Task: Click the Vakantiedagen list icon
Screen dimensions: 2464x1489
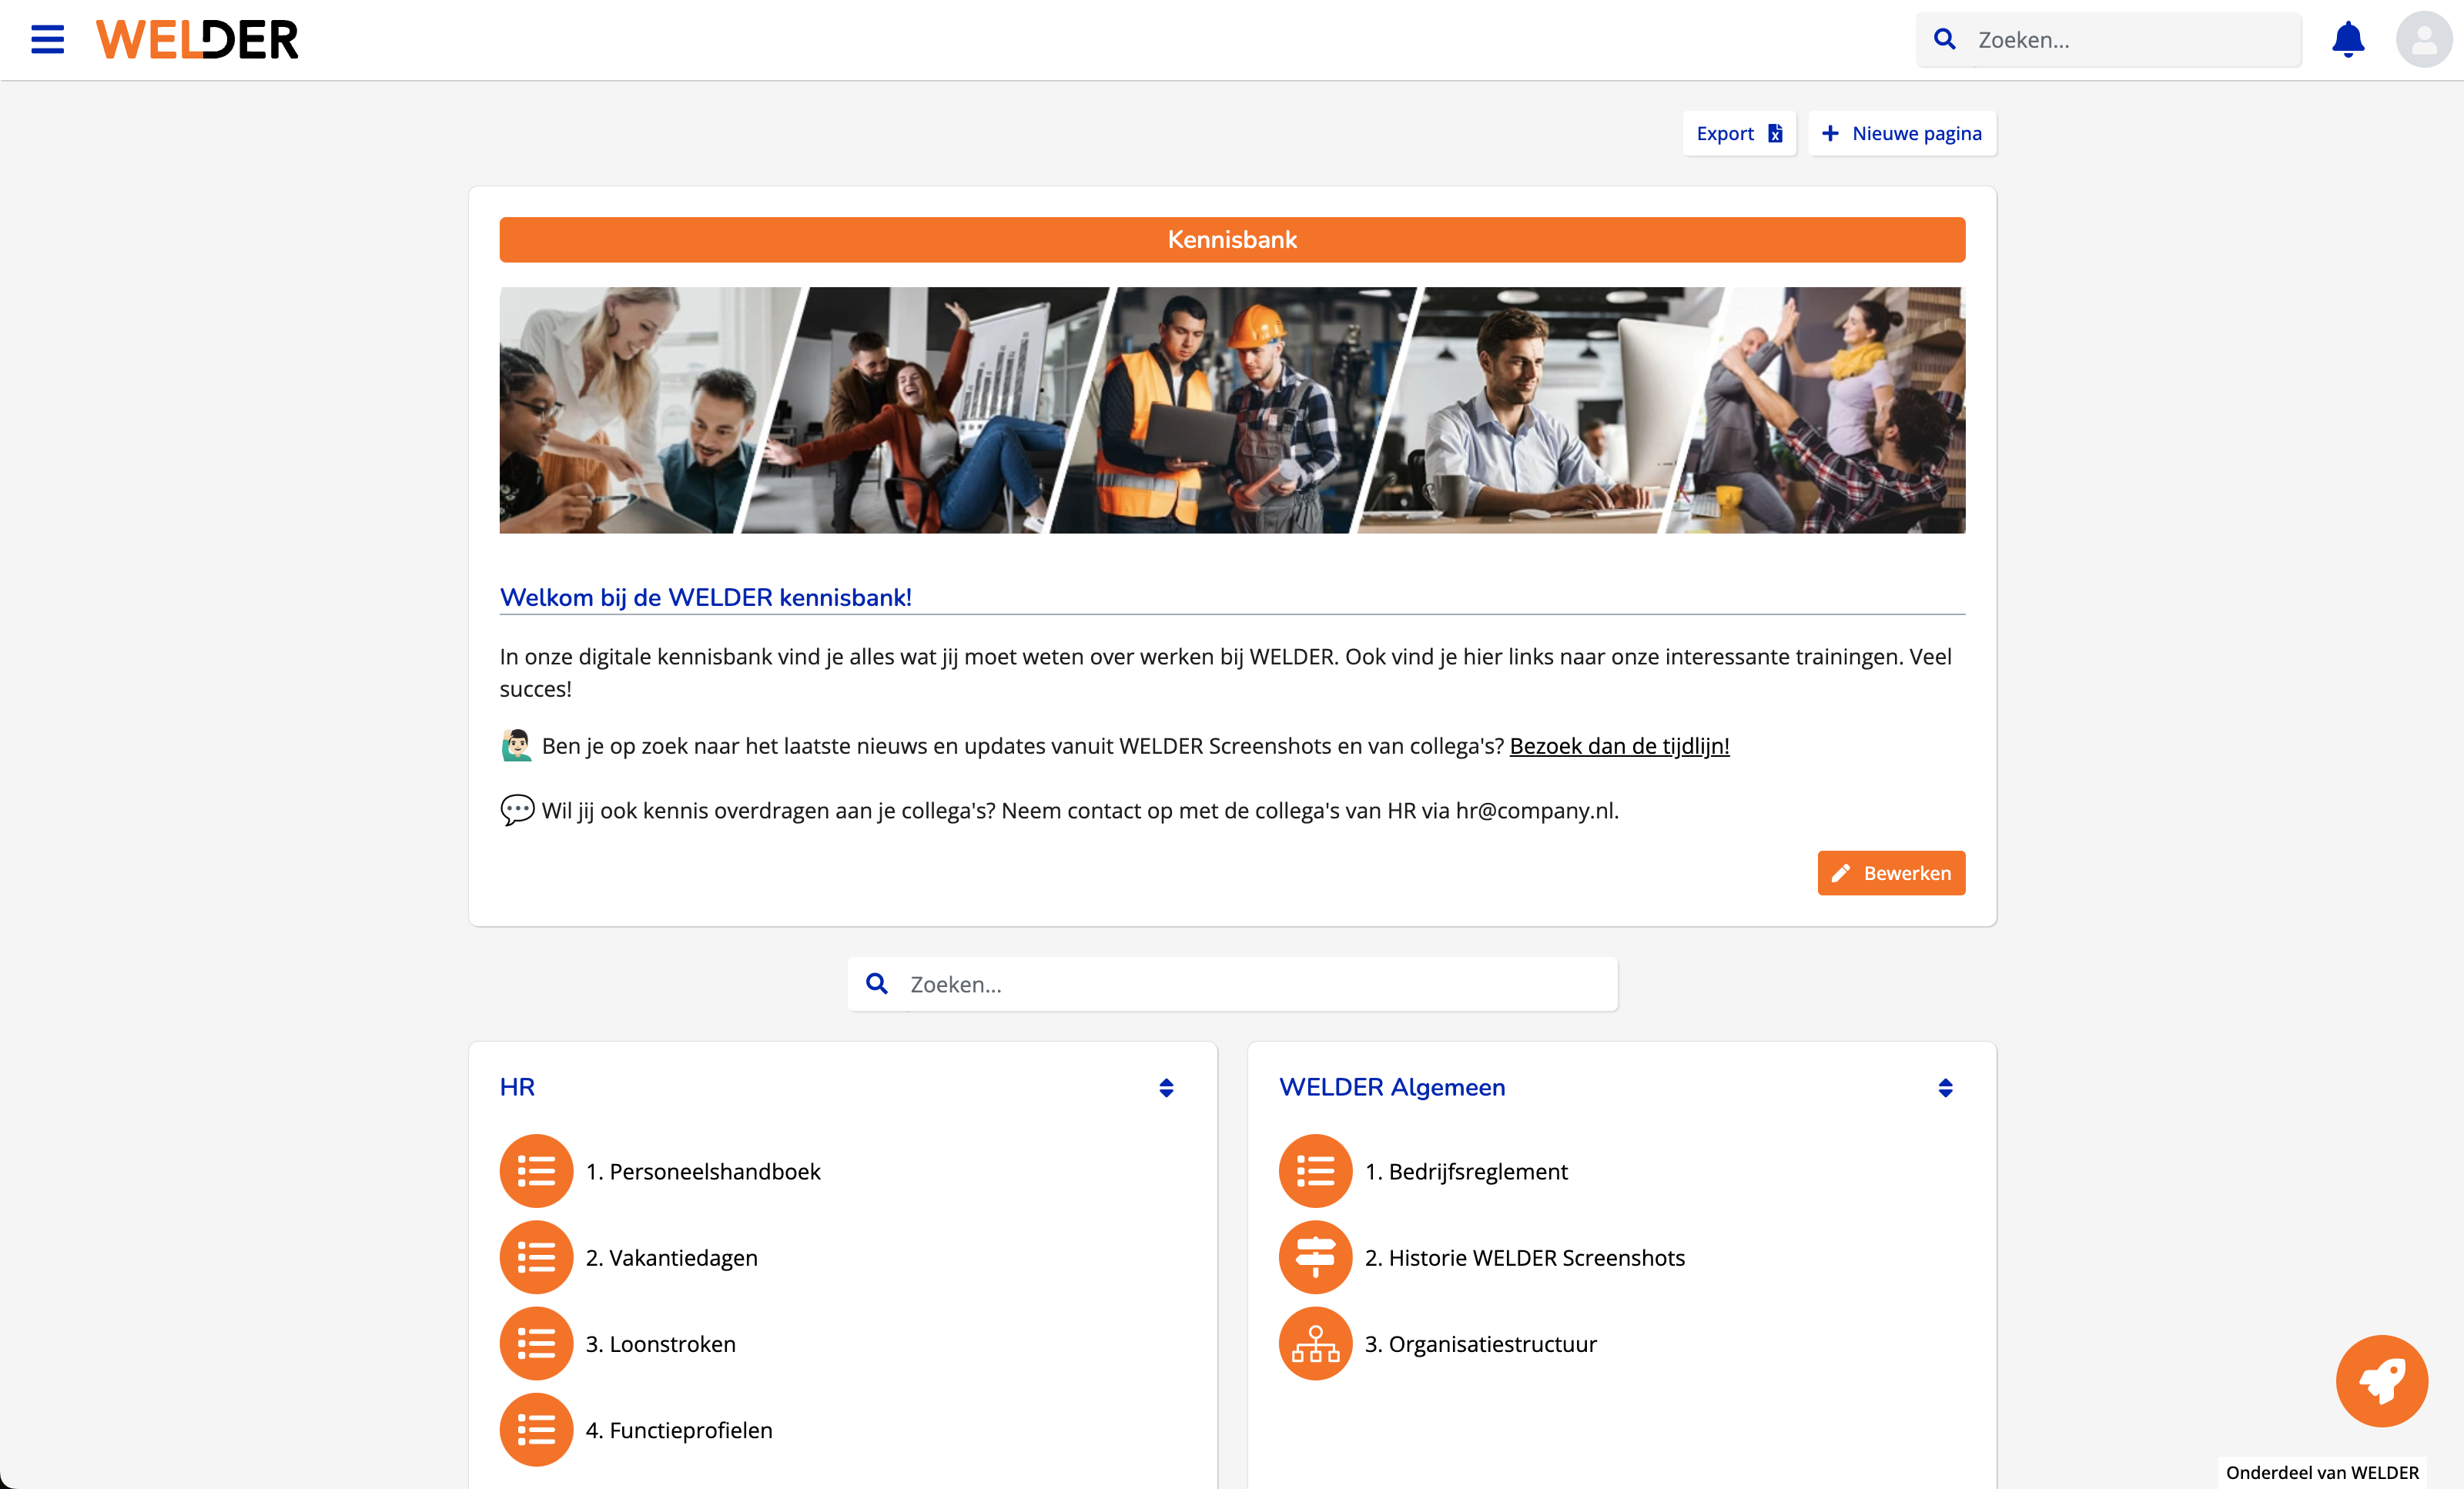Action: coord(536,1257)
